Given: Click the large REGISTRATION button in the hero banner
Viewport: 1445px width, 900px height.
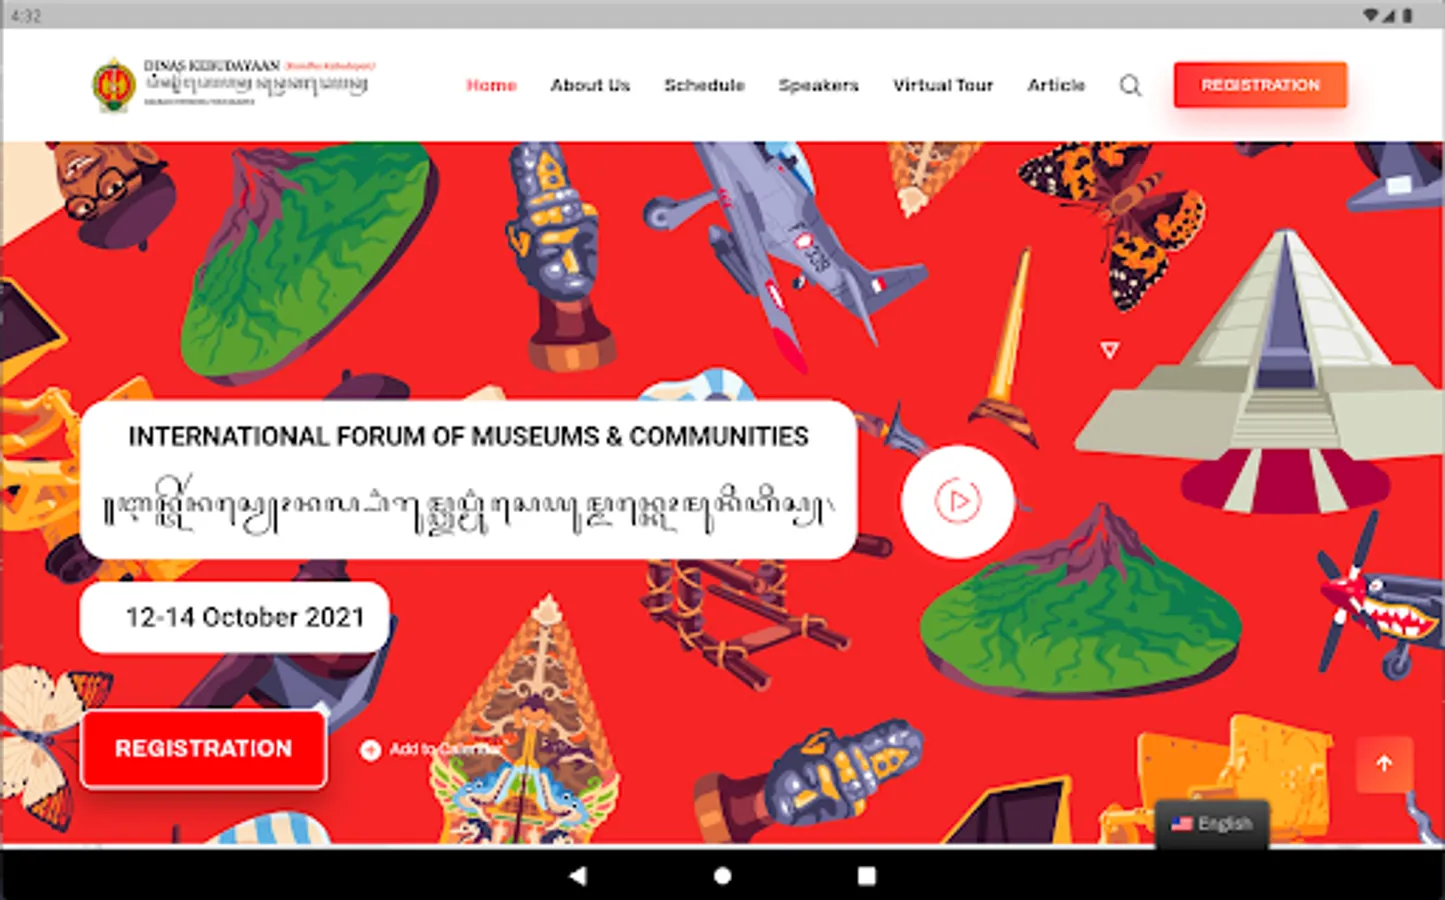Looking at the screenshot, I should [x=204, y=749].
